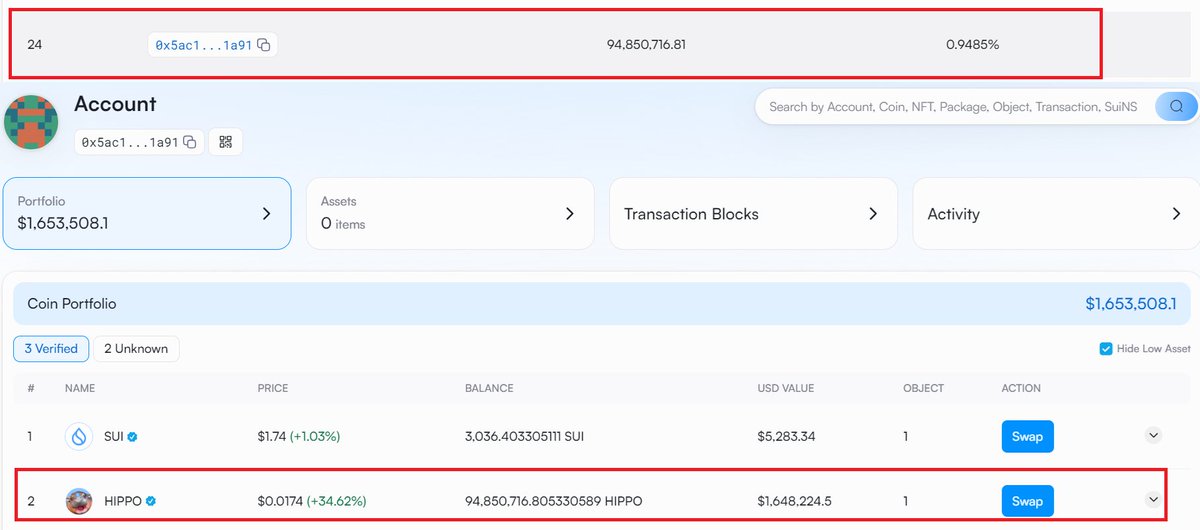The height and width of the screenshot is (530, 1200).
Task: Click the HIPPO coin logo
Action: coord(79,500)
